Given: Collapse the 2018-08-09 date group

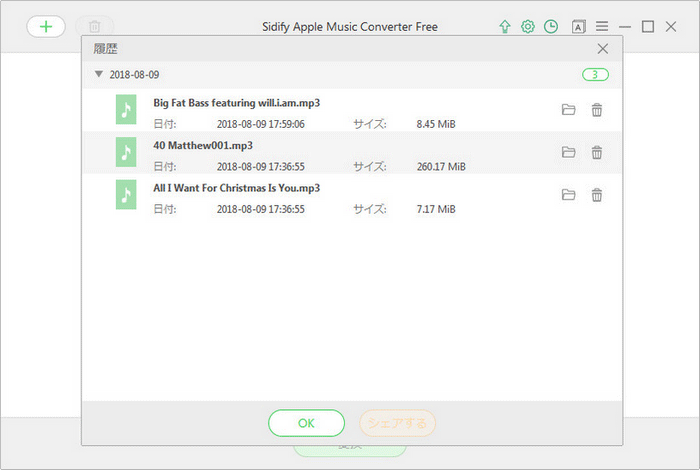Looking at the screenshot, I should point(99,74).
